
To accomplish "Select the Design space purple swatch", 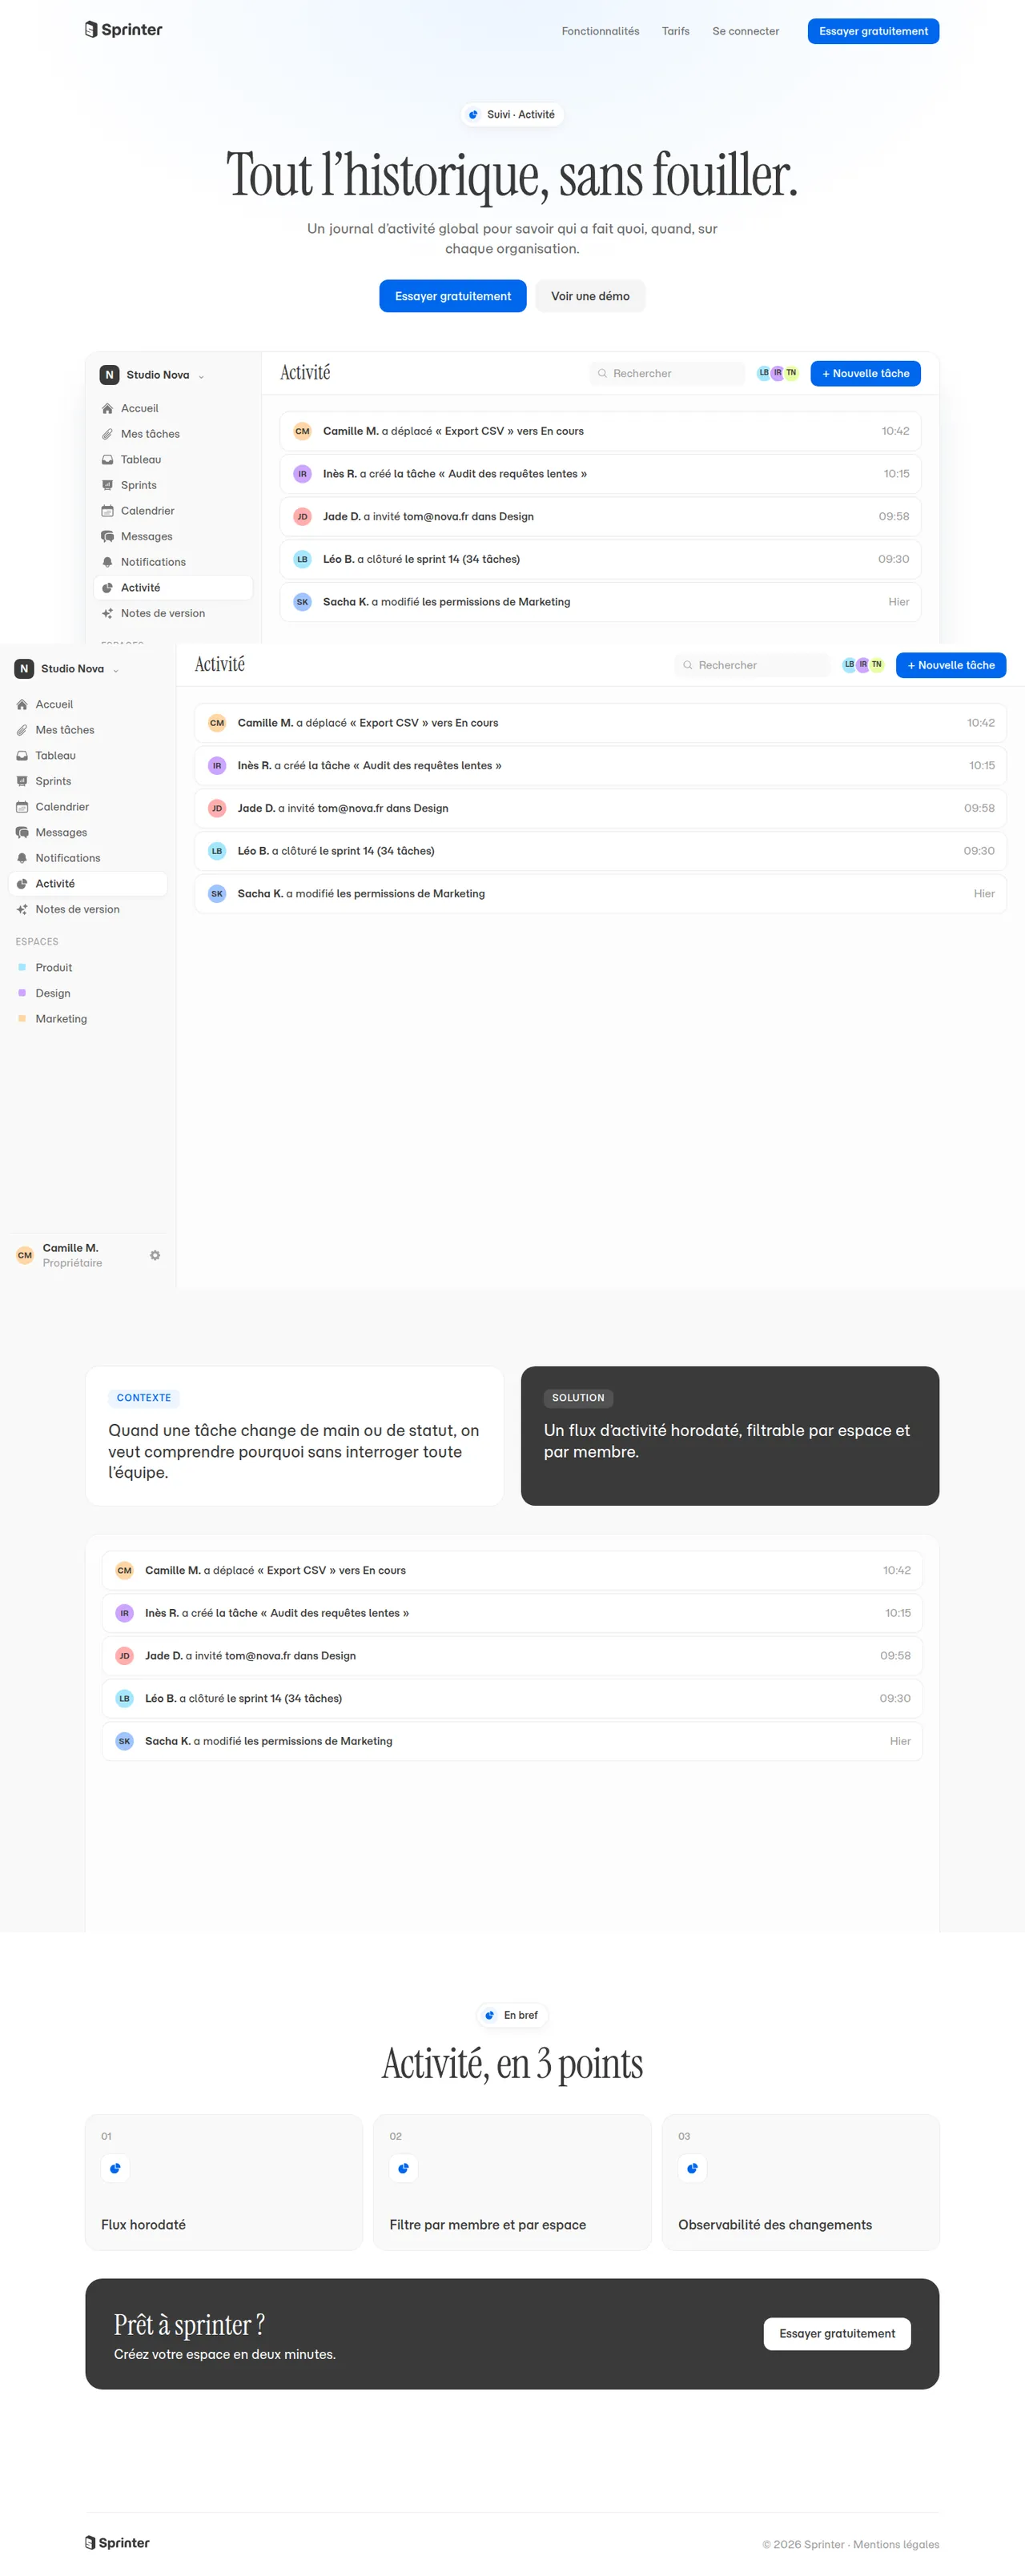I will [x=22, y=993].
